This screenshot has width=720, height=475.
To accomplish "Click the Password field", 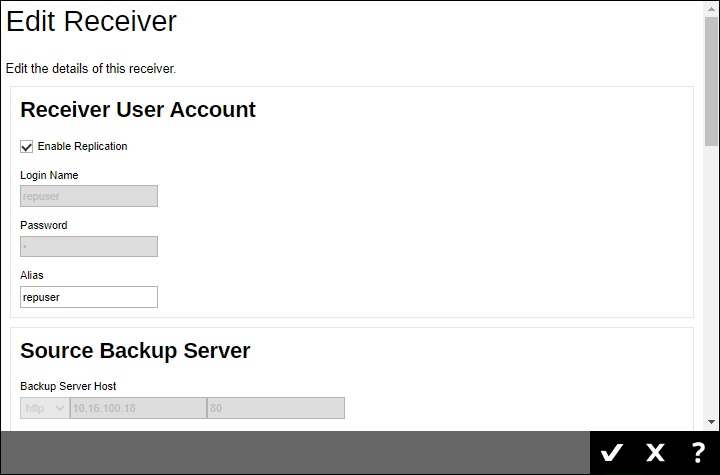I will [x=89, y=247].
